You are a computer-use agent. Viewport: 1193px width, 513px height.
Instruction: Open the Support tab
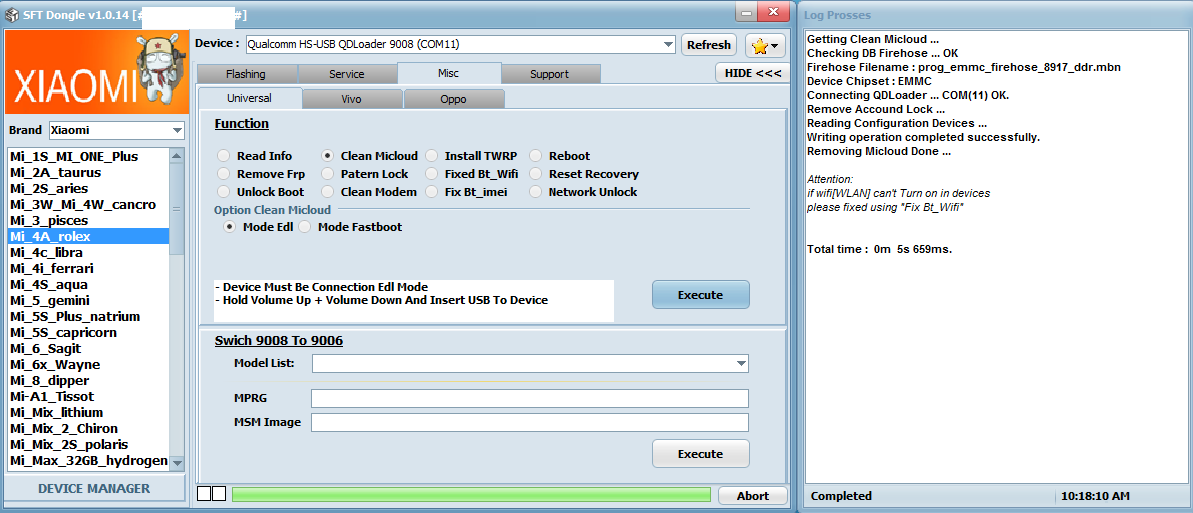click(x=550, y=74)
